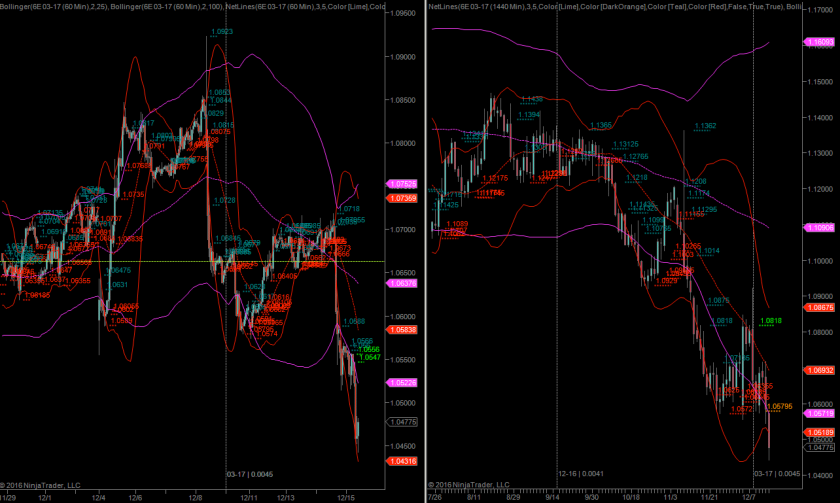Click the red 1.0572 level label

[741, 409]
